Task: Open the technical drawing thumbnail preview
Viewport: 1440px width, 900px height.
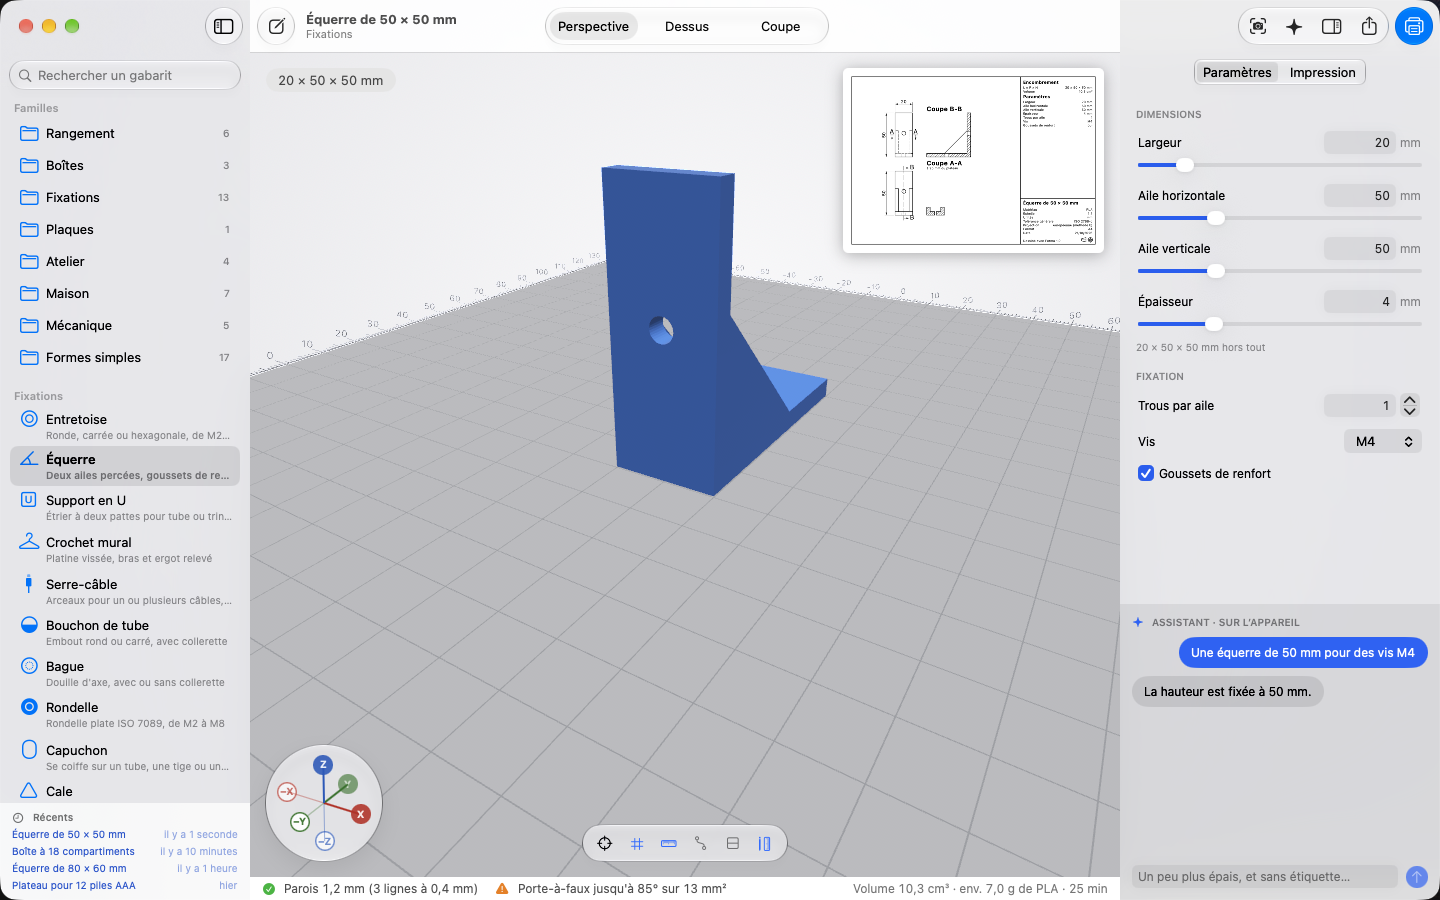Action: tap(973, 160)
